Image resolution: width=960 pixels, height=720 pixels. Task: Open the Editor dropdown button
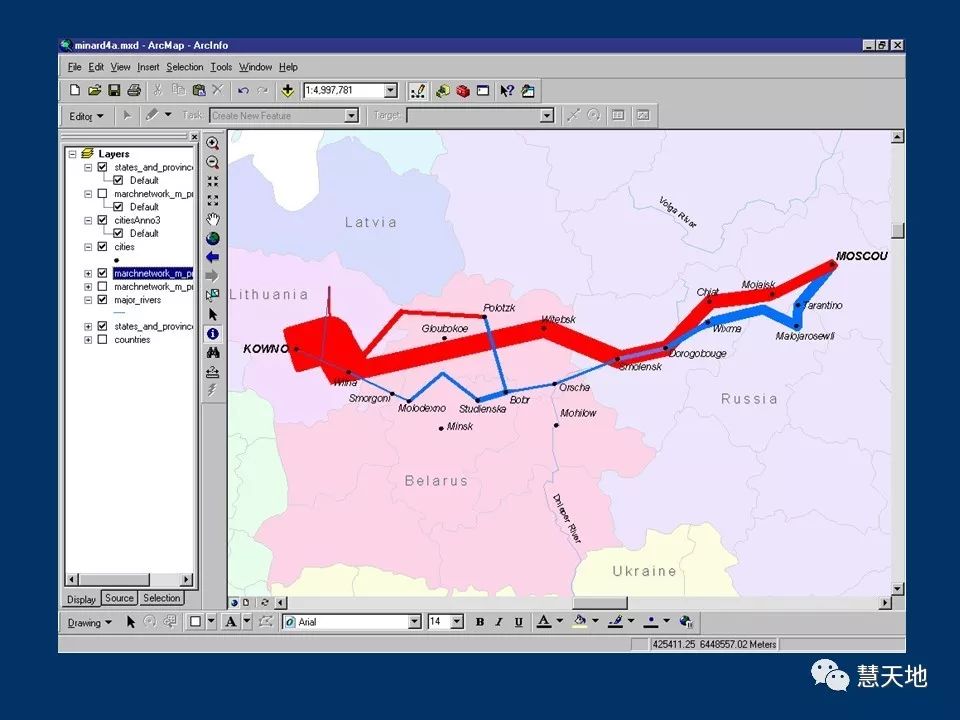point(87,116)
